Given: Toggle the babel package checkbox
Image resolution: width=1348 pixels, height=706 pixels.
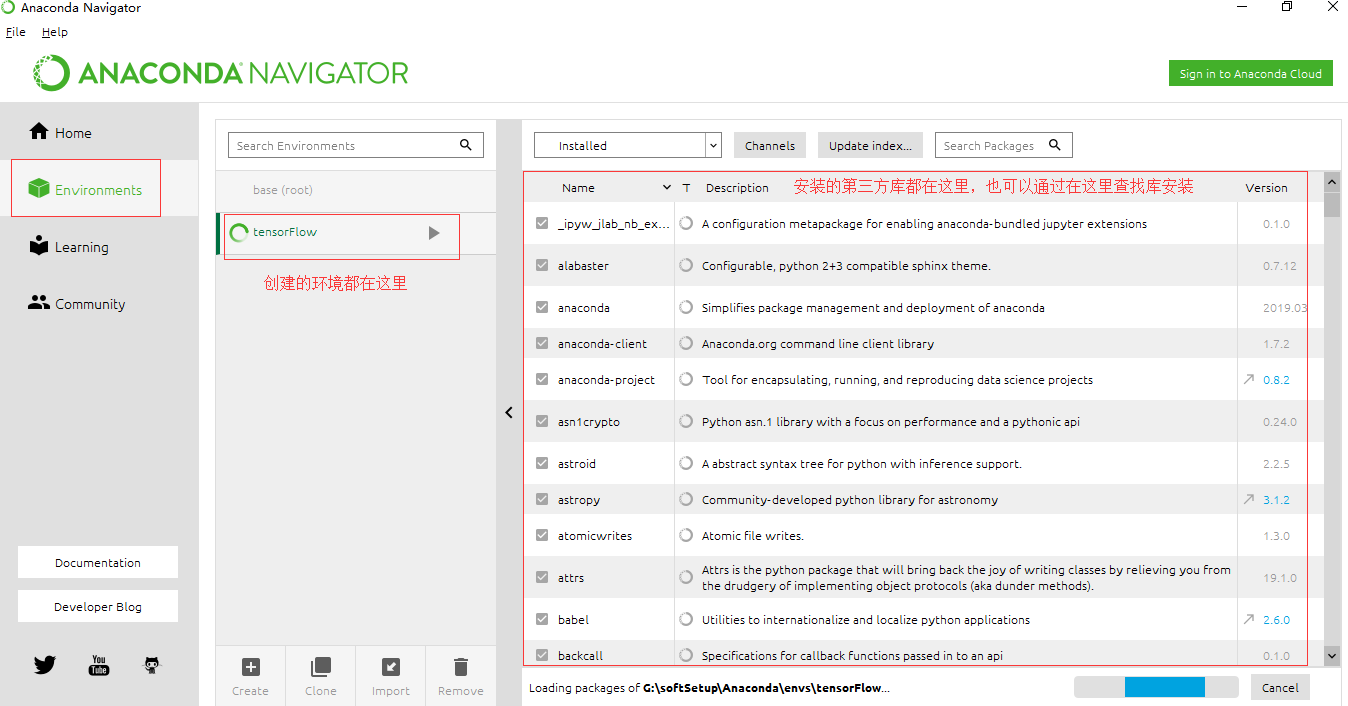Looking at the screenshot, I should (542, 620).
